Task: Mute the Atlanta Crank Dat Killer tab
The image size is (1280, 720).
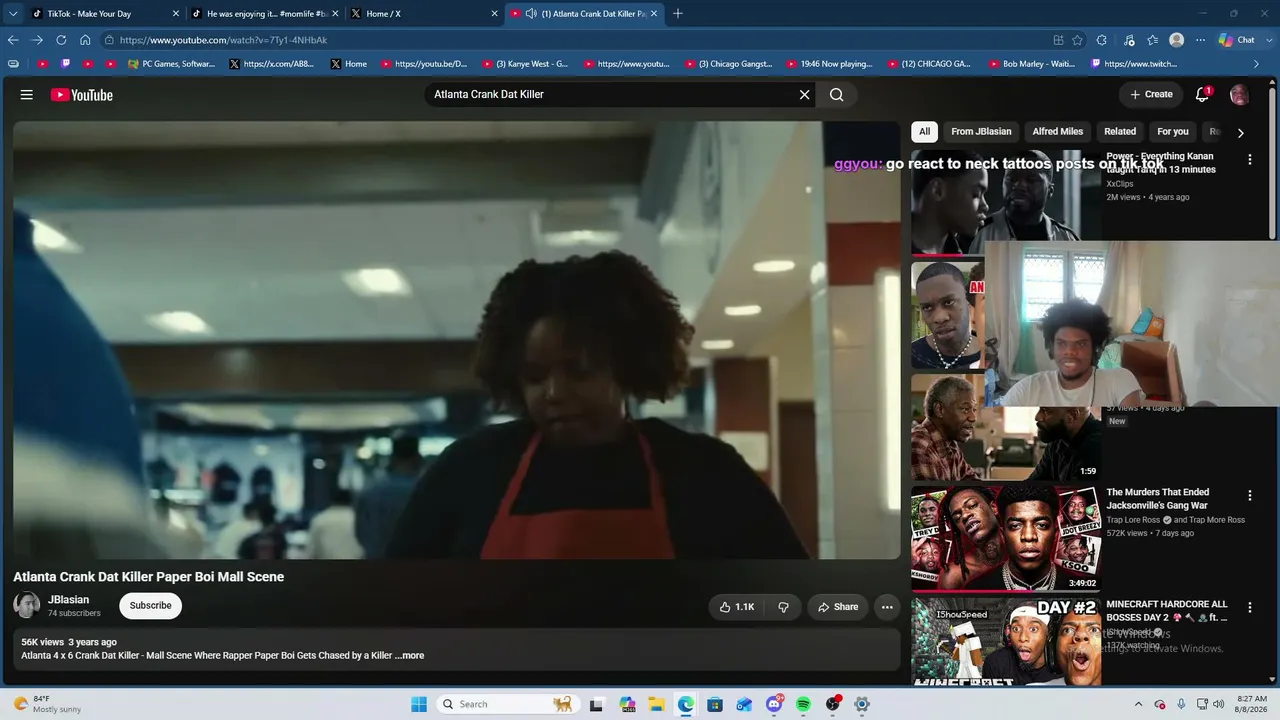Action: tap(531, 14)
